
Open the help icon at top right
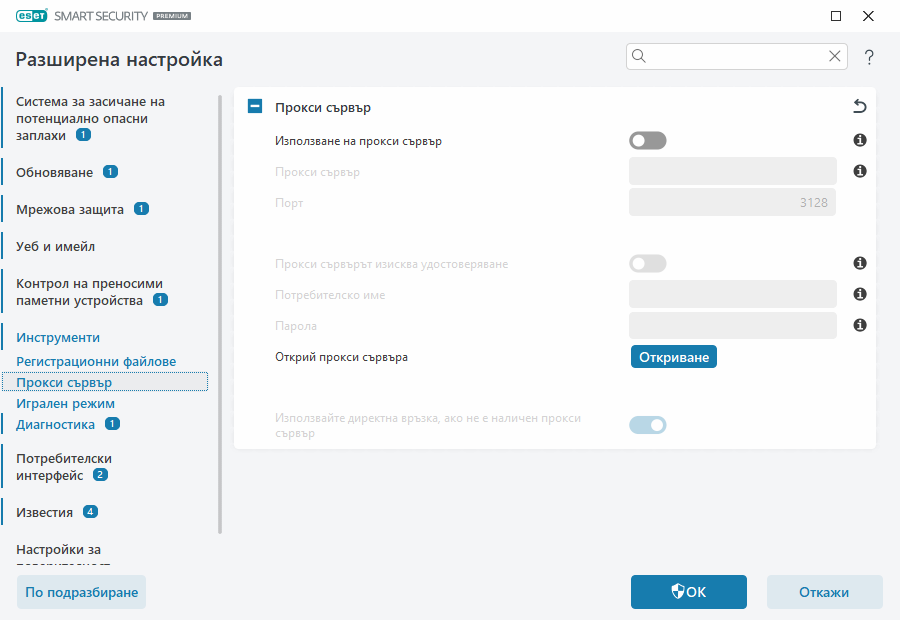click(868, 57)
